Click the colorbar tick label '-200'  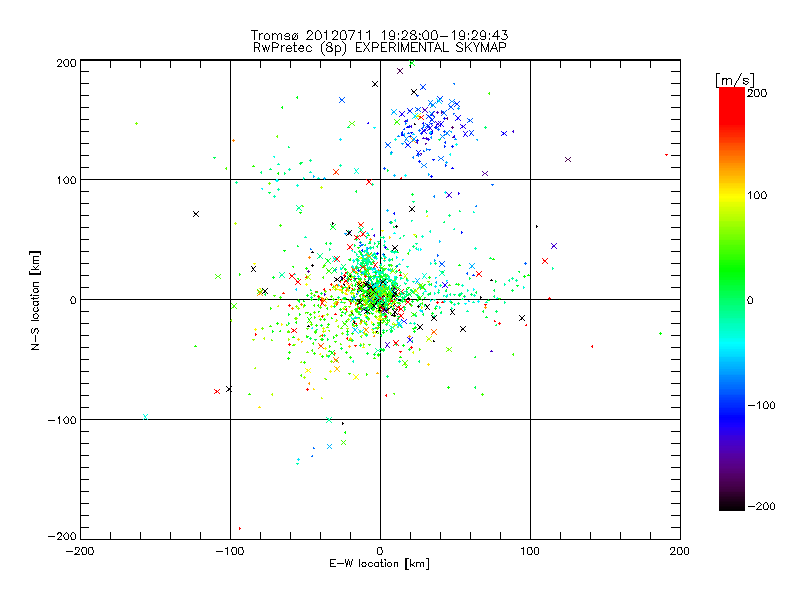pyautogui.click(x=761, y=506)
